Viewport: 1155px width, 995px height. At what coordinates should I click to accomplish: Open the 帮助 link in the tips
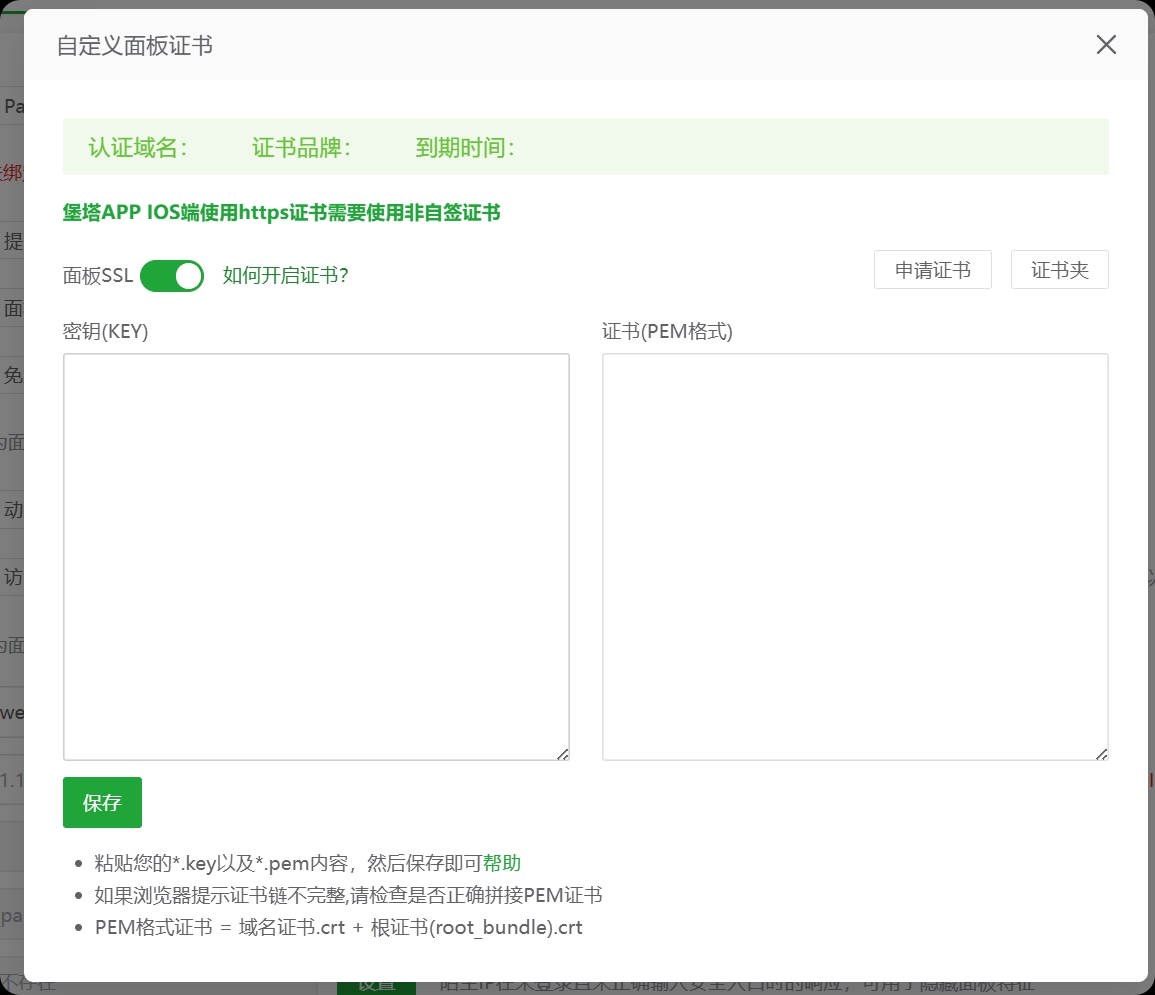[x=502, y=863]
